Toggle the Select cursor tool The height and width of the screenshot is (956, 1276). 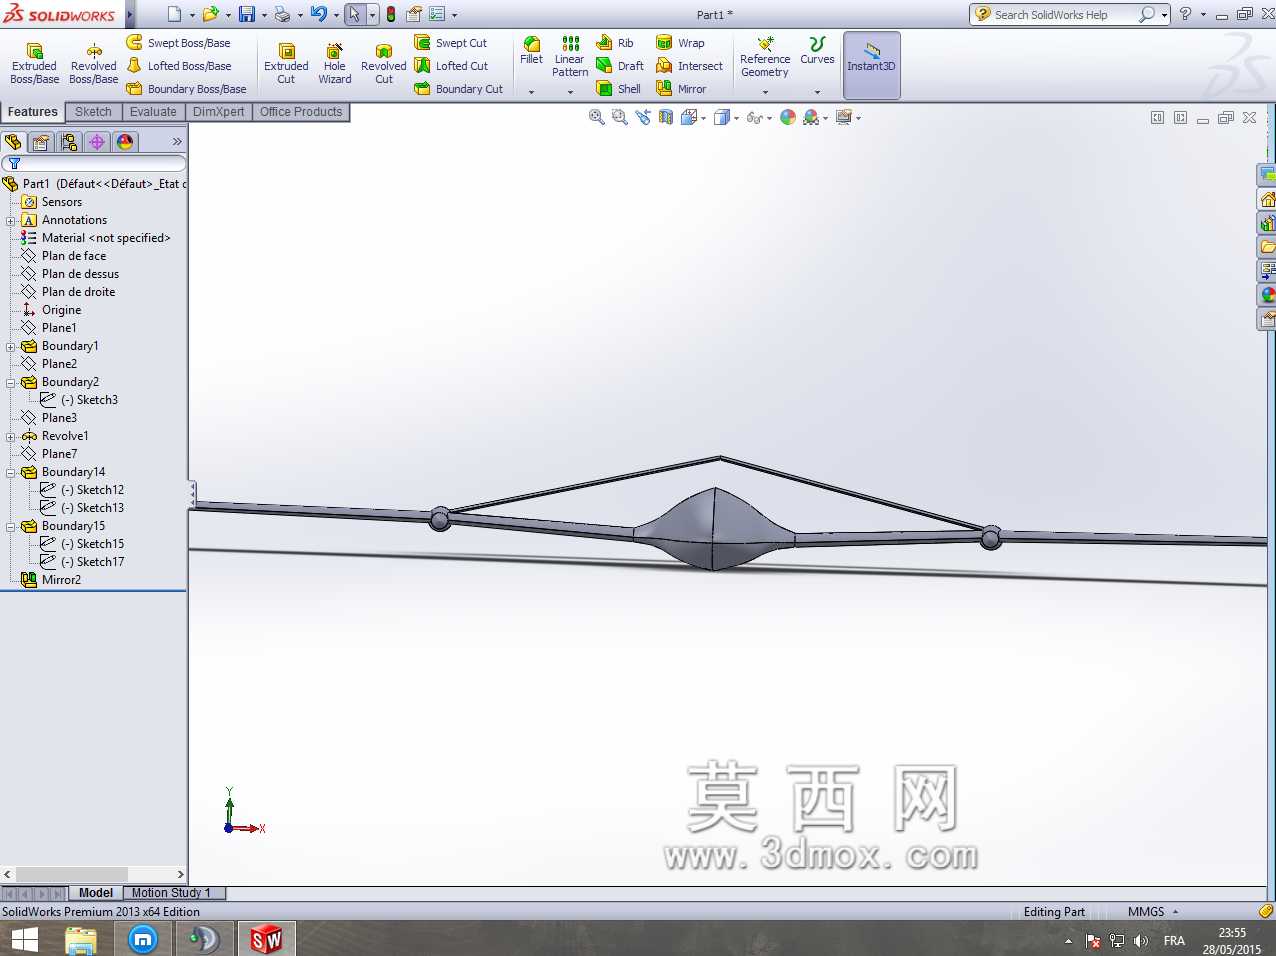[354, 14]
